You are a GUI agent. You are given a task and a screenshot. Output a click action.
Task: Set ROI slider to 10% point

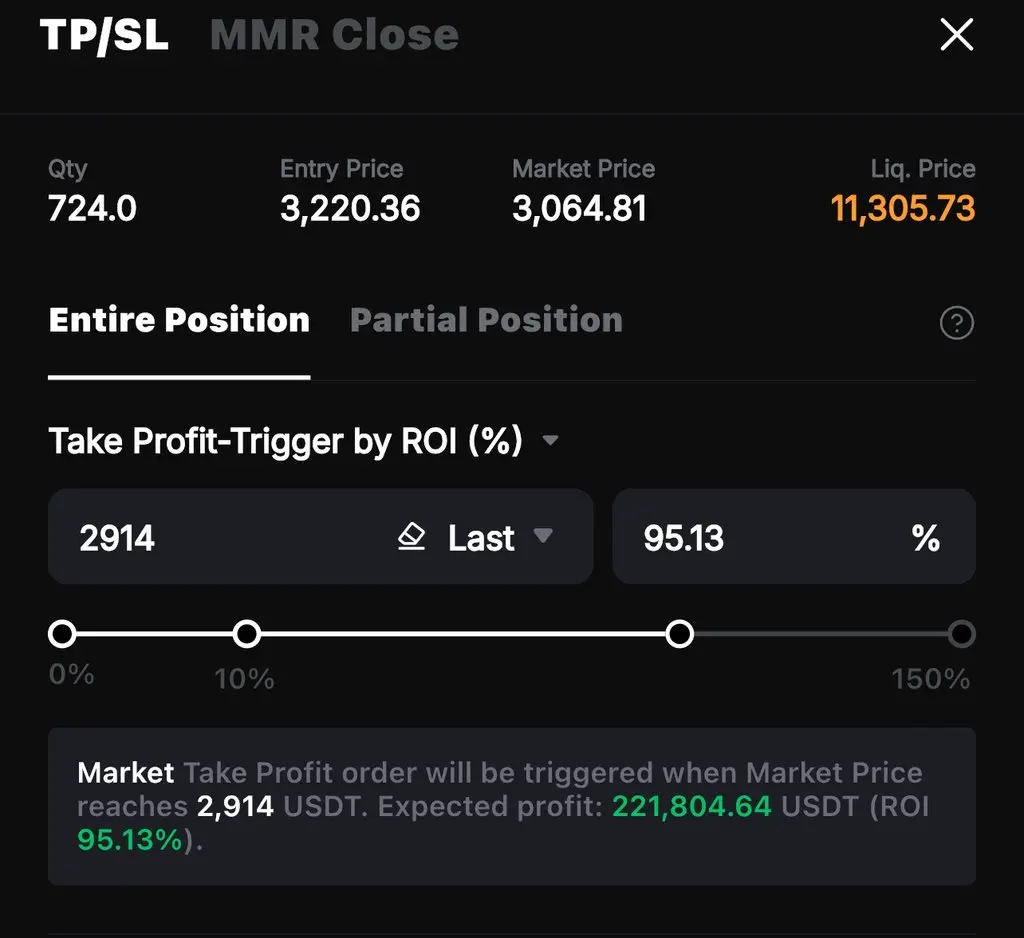pos(246,634)
